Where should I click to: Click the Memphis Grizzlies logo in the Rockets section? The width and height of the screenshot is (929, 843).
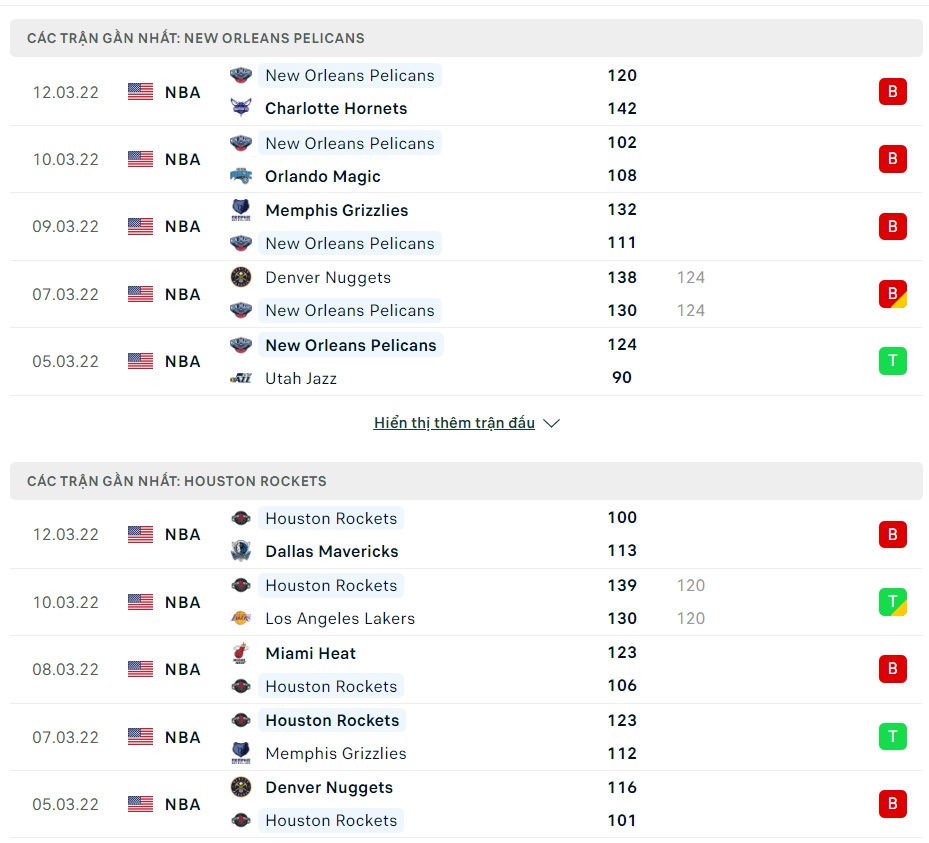click(x=241, y=753)
